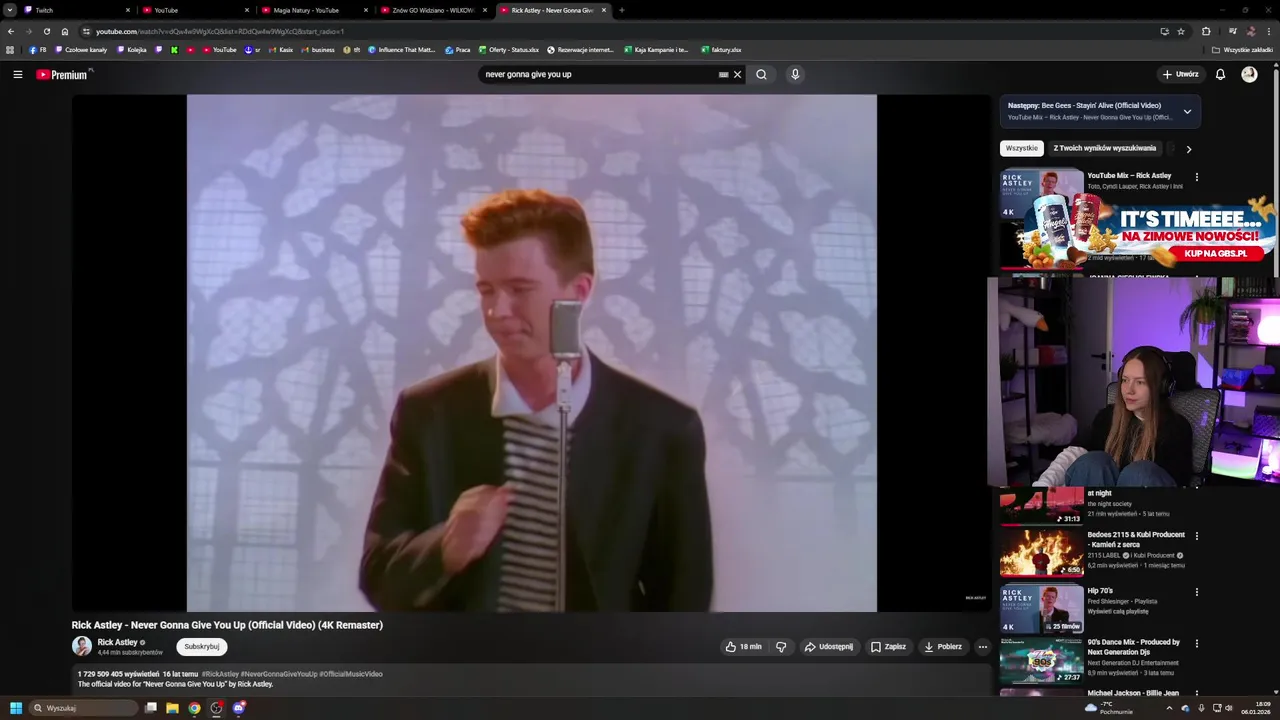Switch to the Znów GO Widziano tab
Viewport: 1280px width, 720px height.
click(434, 10)
